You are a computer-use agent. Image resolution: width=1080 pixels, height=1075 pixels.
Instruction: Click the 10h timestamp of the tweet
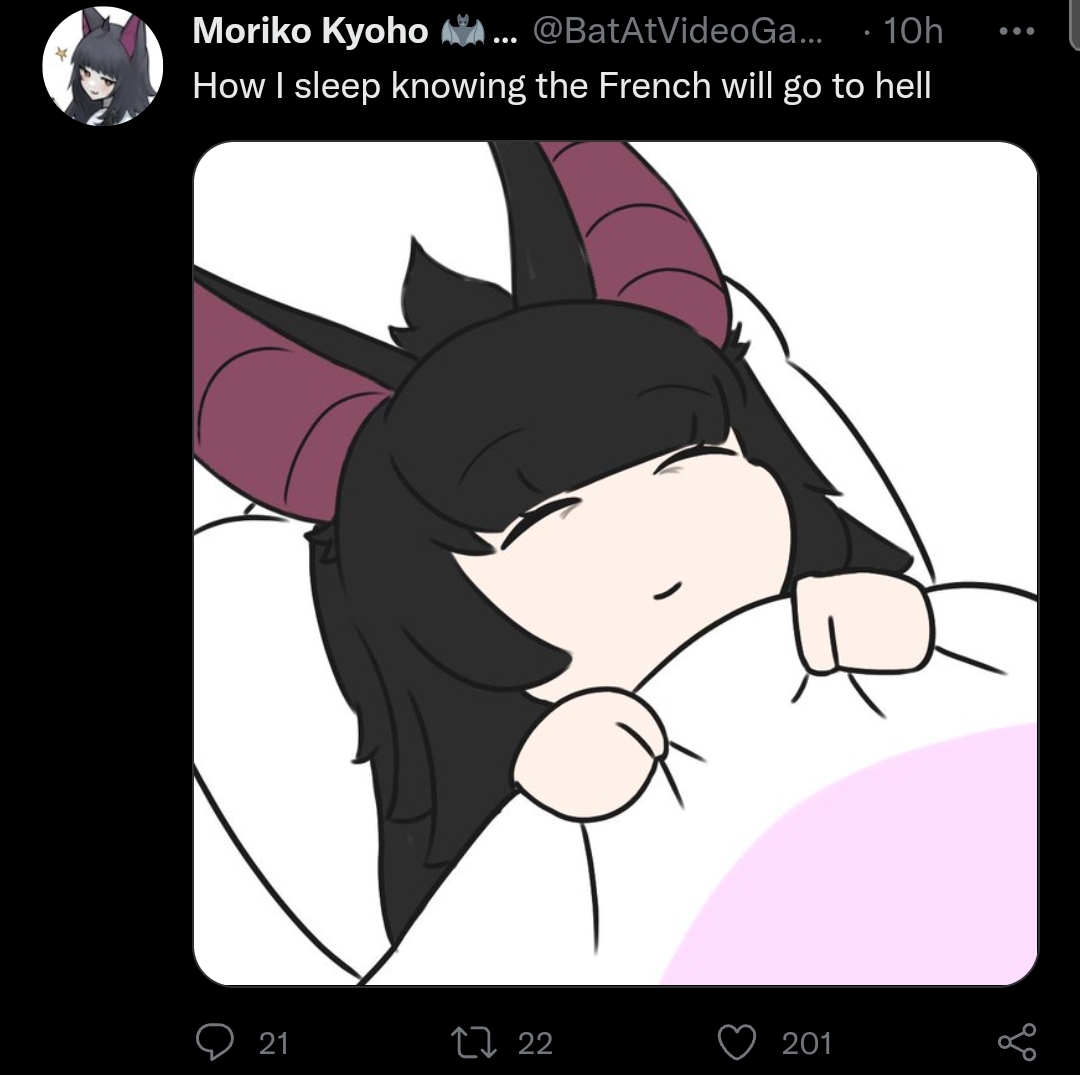pyautogui.click(x=913, y=31)
